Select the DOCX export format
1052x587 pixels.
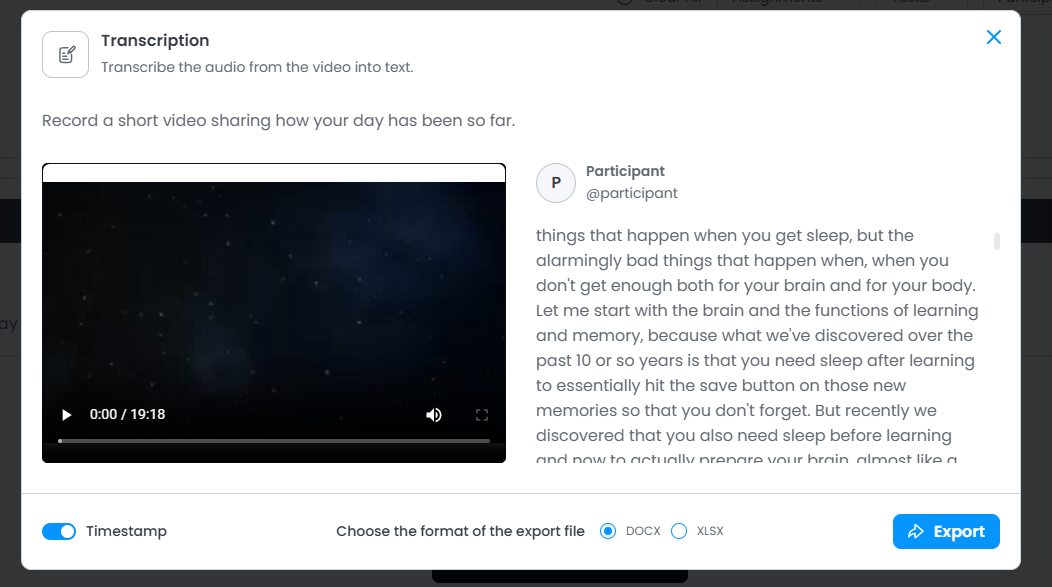[608, 531]
